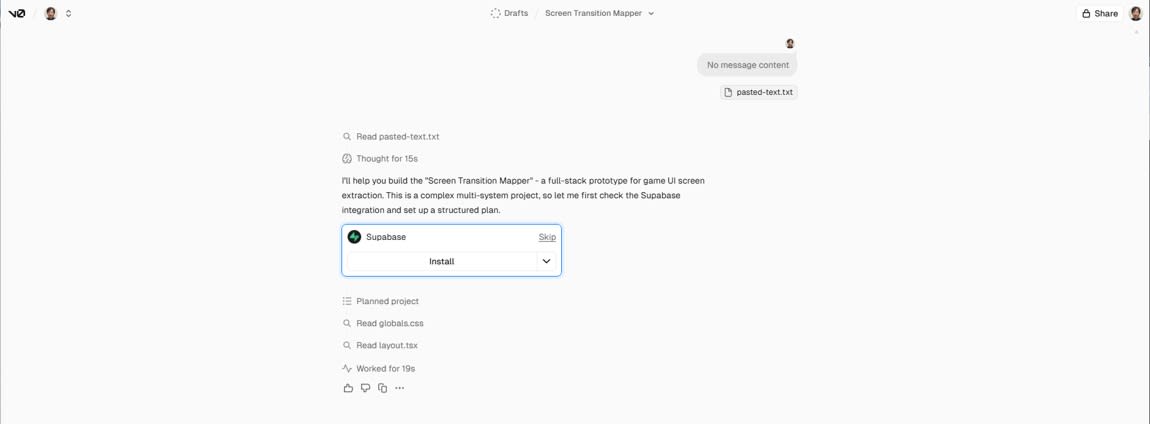1150x424 pixels.
Task: Click the v0 logo icon
Action: coord(17,14)
